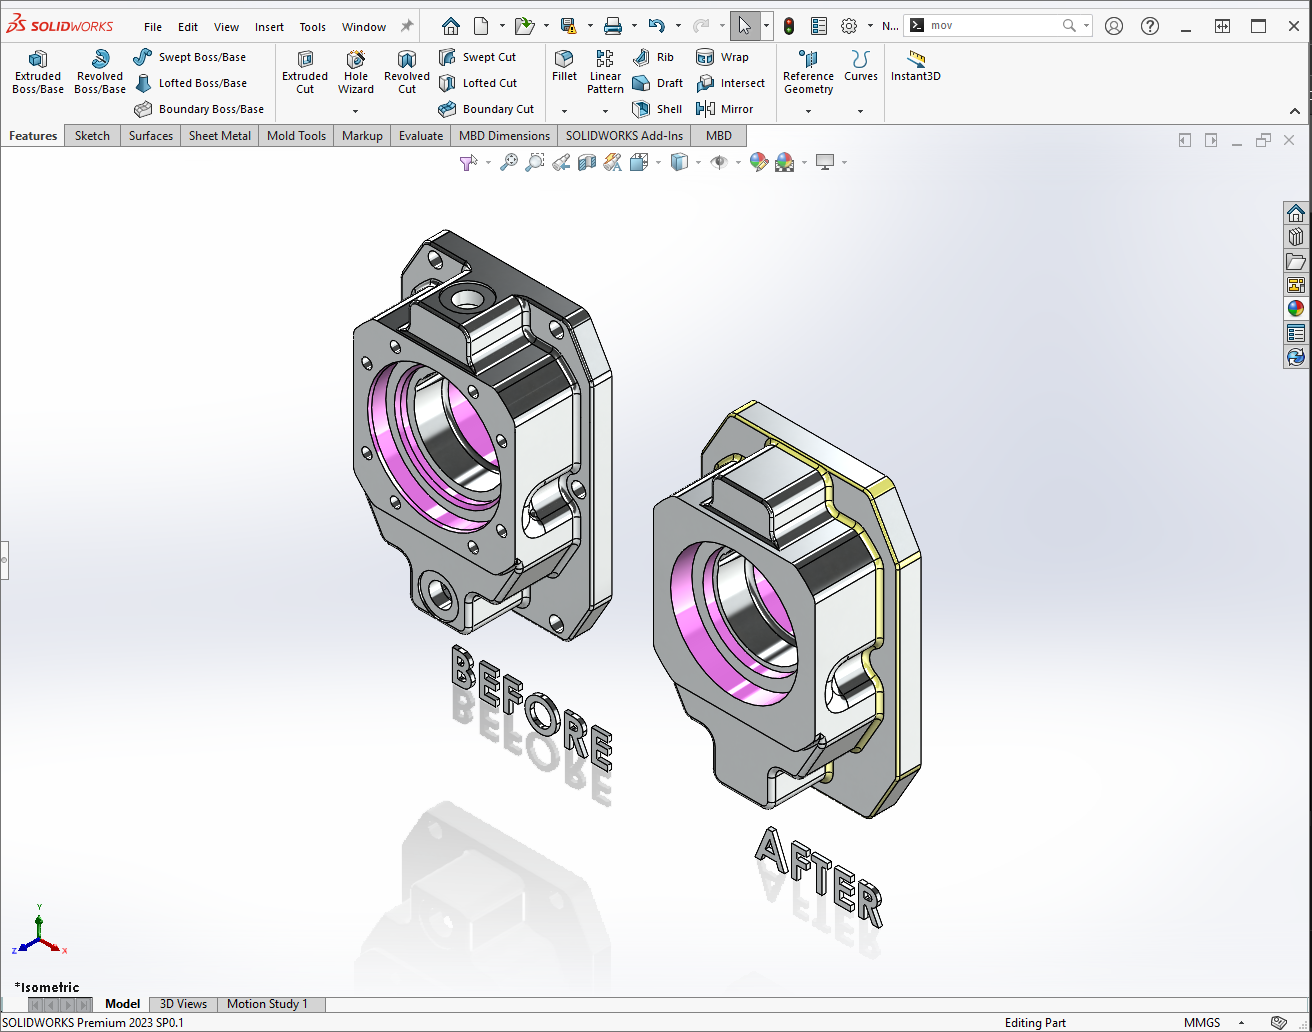Screen dimensions: 1312x1032
Task: Open the File menu
Action: click(x=153, y=27)
